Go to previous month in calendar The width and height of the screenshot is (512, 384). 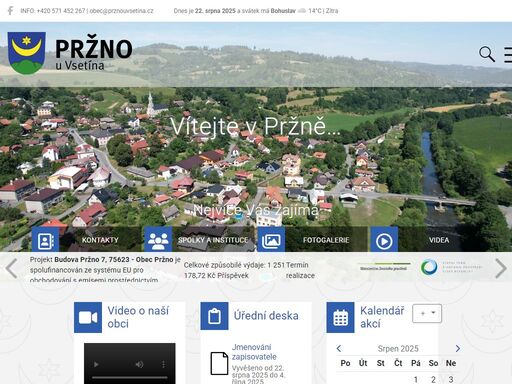(x=339, y=349)
